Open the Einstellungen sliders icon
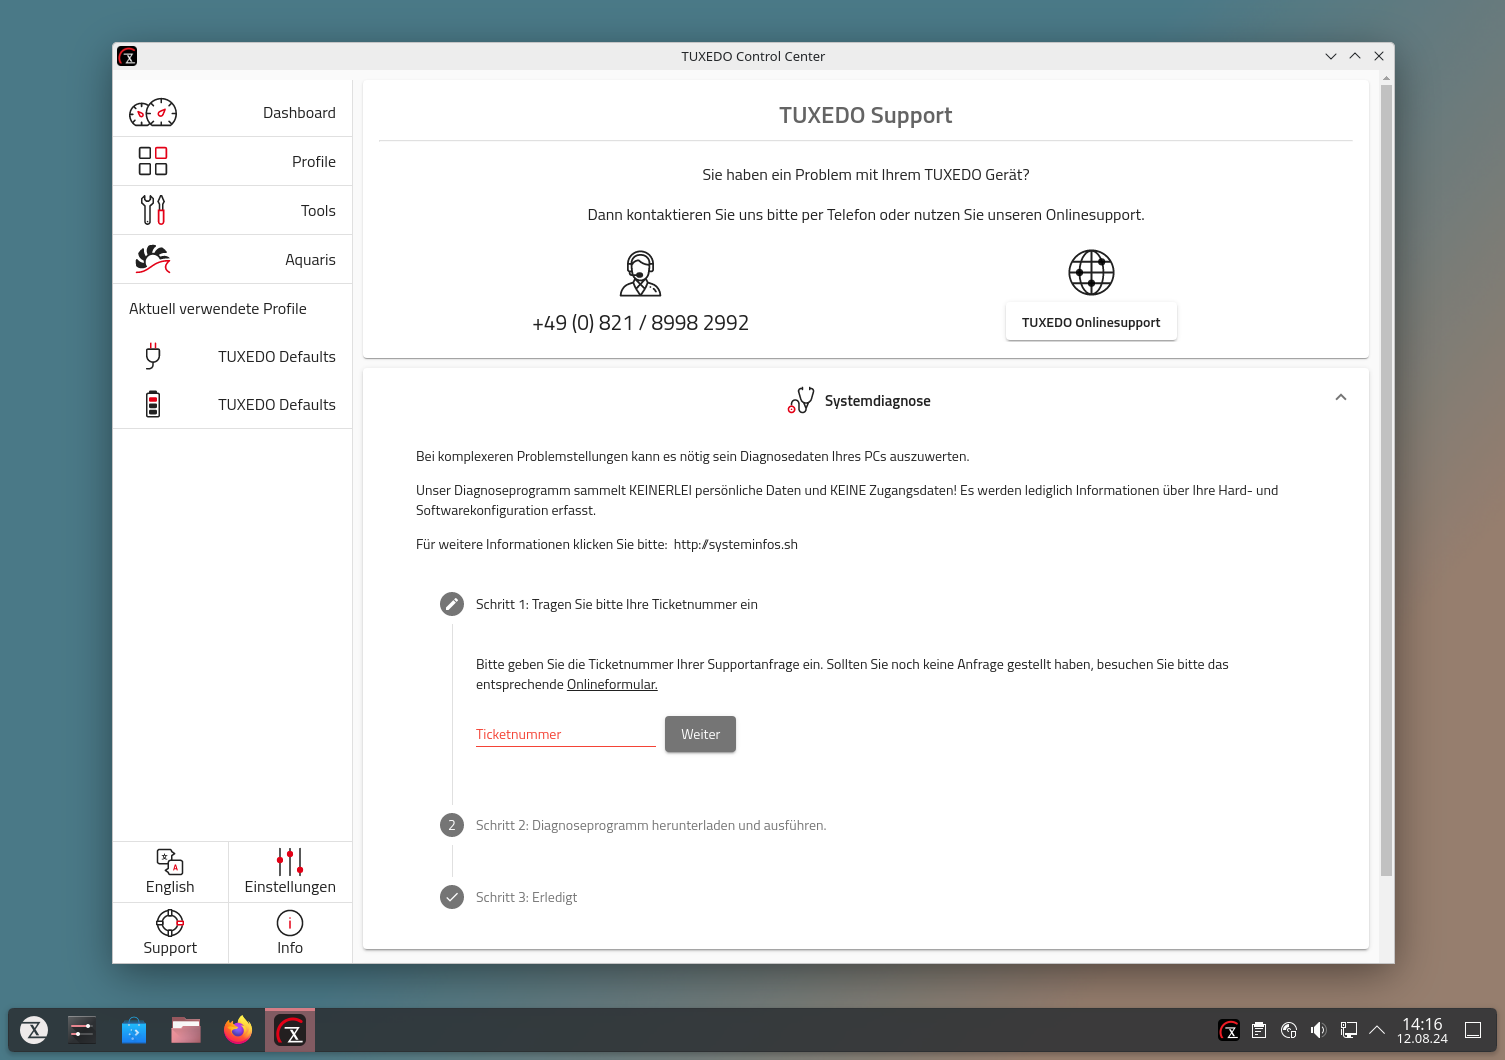This screenshot has width=1505, height=1060. [x=290, y=861]
